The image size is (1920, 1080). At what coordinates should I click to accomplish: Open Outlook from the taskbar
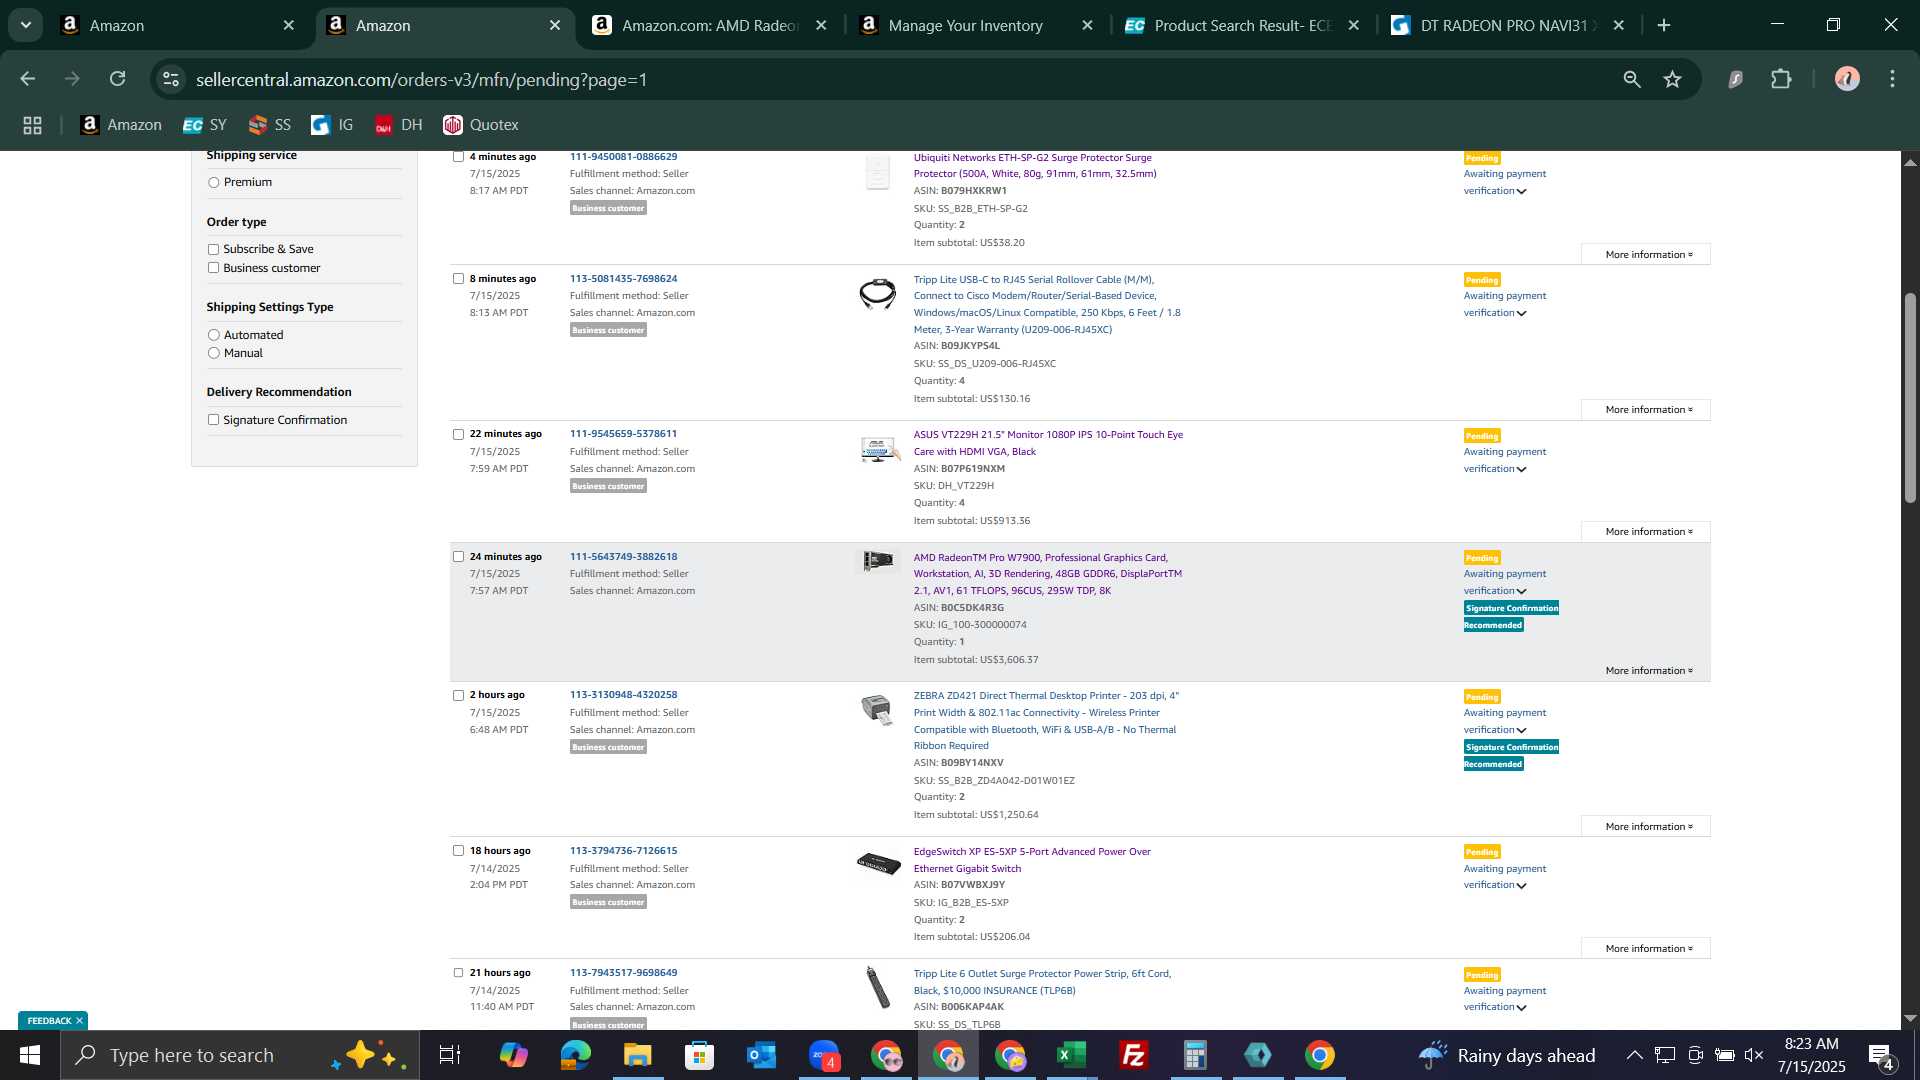click(761, 1055)
